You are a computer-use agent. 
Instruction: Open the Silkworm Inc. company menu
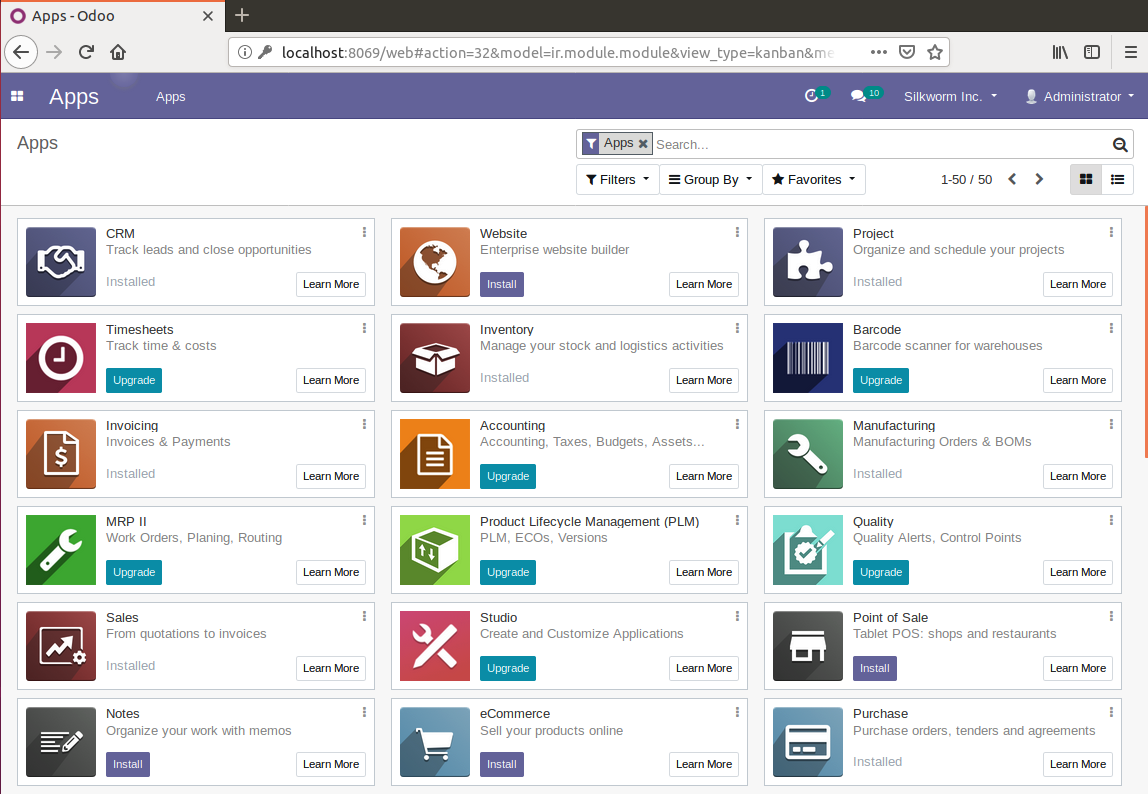coord(950,96)
